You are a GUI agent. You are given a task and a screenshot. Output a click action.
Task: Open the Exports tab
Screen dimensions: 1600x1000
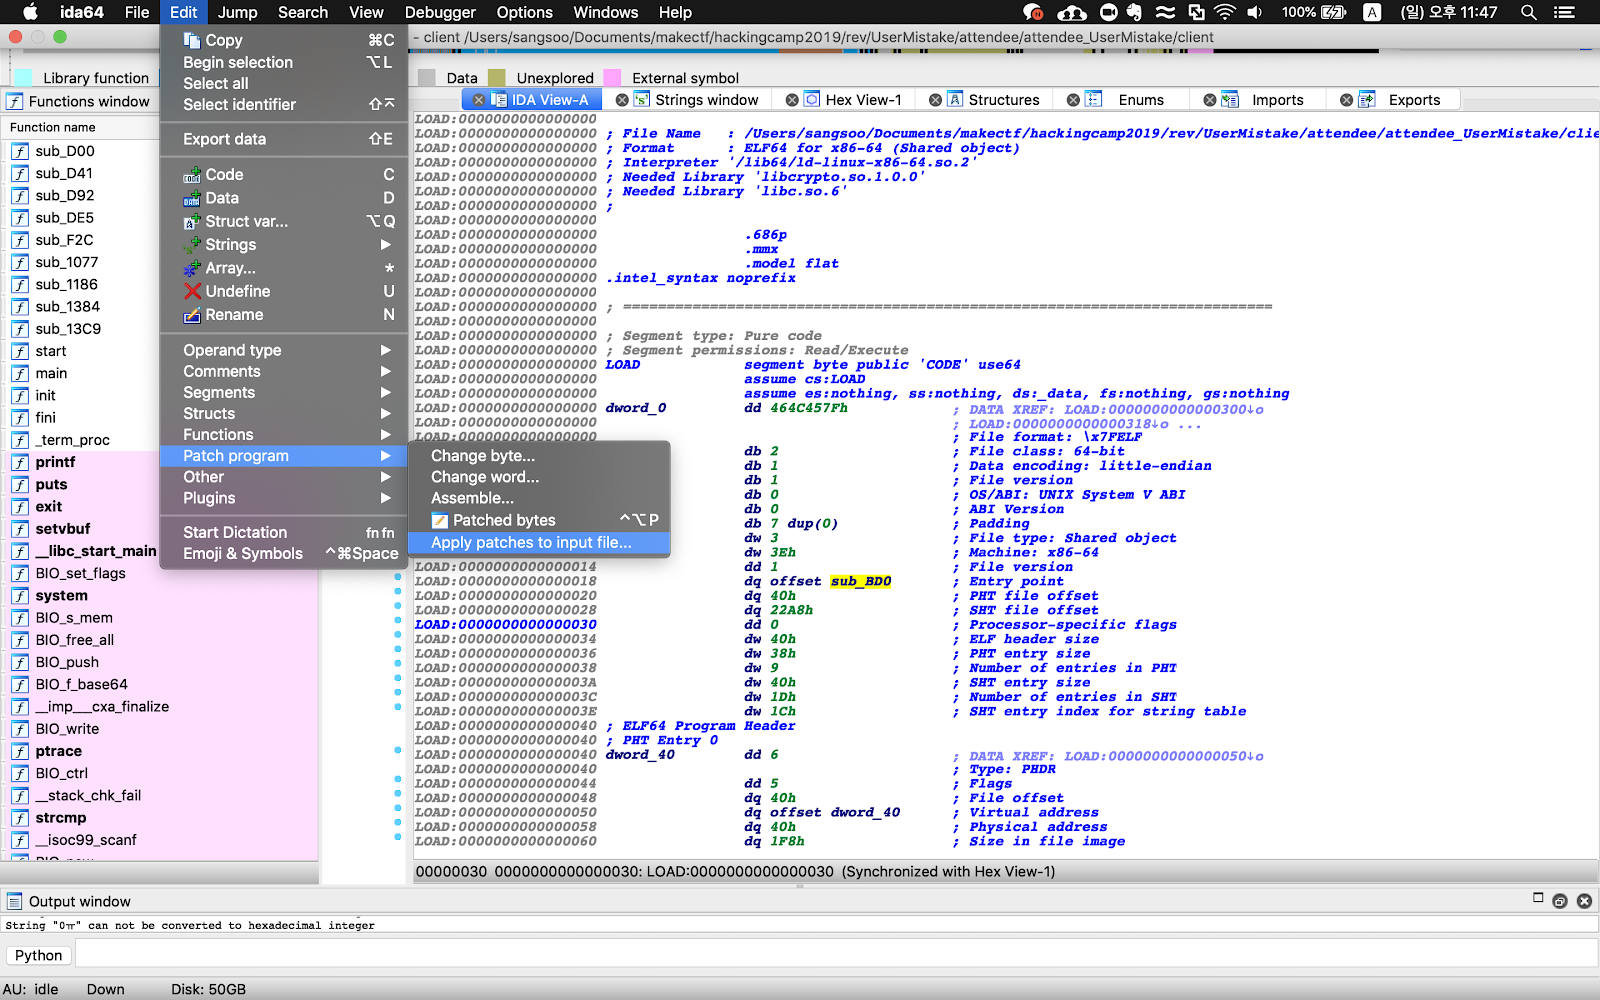pyautogui.click(x=1414, y=100)
